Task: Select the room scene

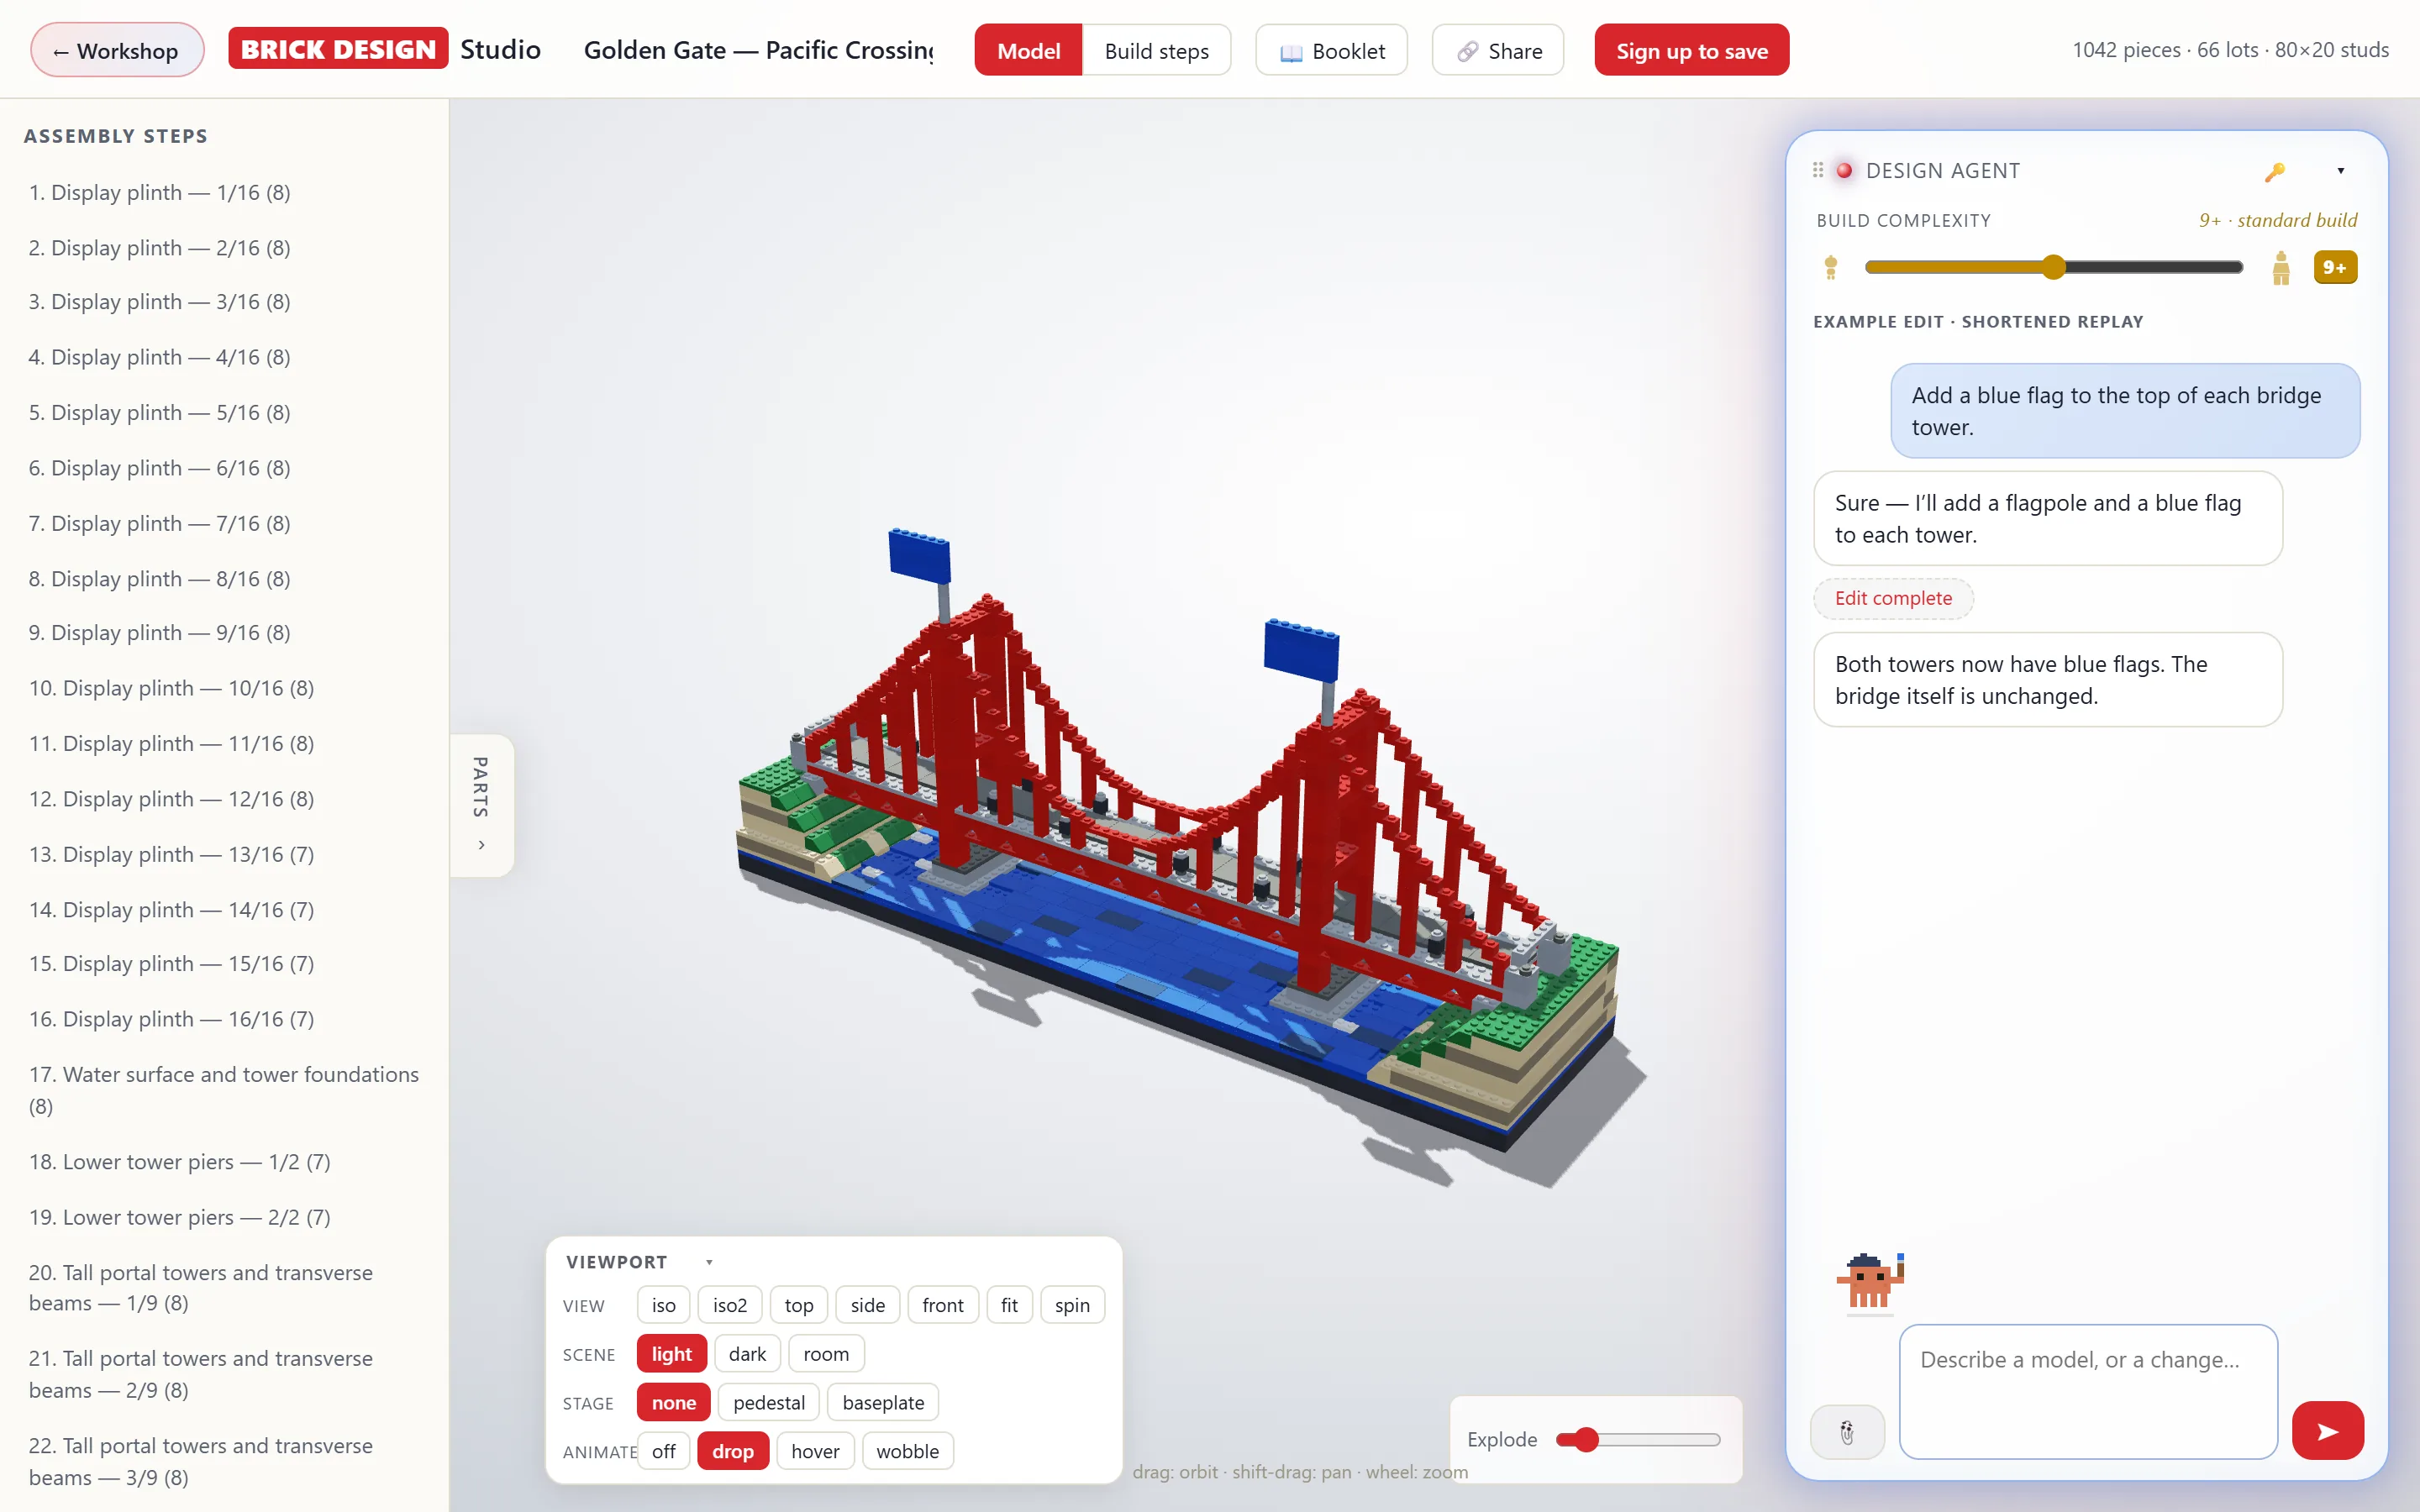Action: (x=826, y=1354)
